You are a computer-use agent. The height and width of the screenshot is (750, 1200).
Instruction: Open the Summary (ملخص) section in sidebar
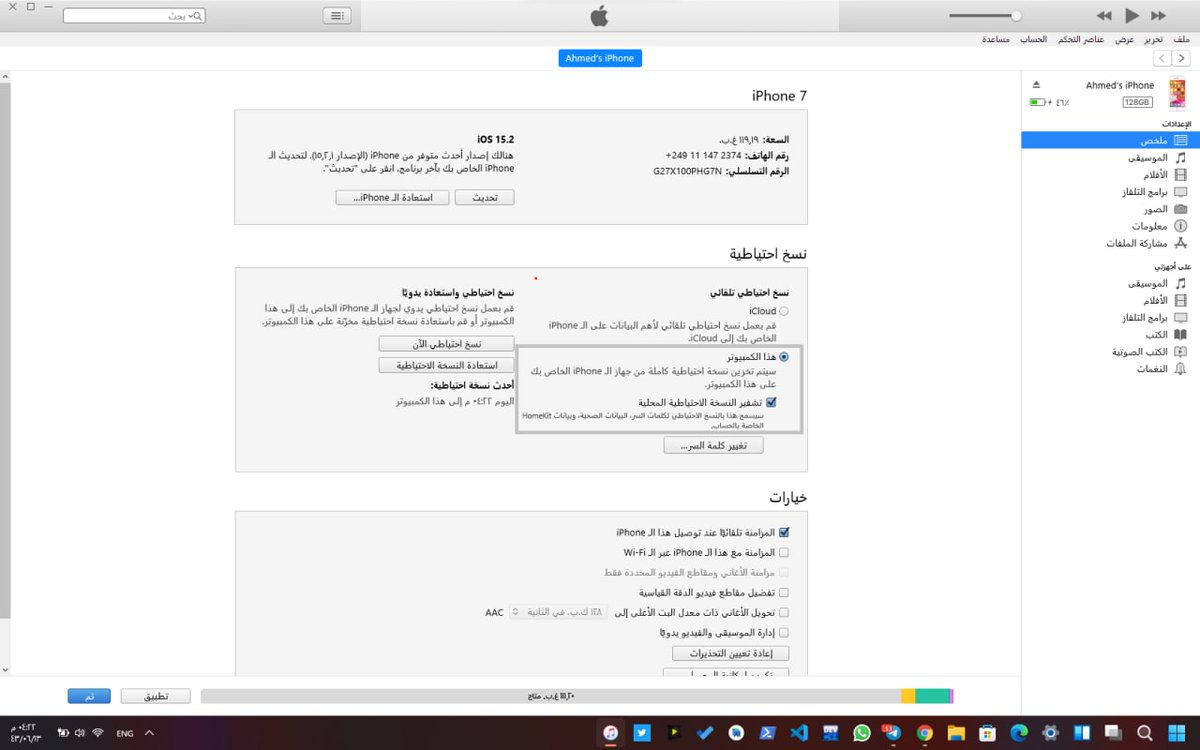click(1110, 141)
